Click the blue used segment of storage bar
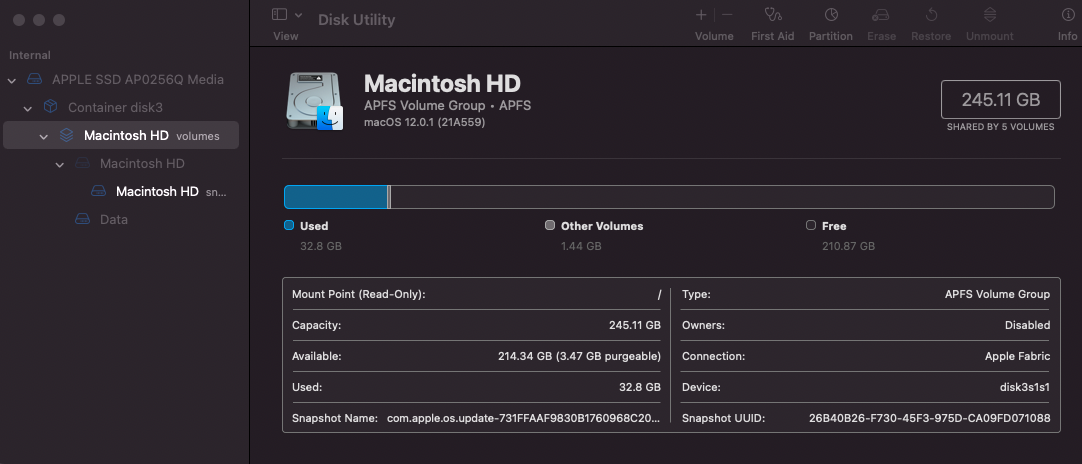The image size is (1082, 464). pyautogui.click(x=335, y=197)
